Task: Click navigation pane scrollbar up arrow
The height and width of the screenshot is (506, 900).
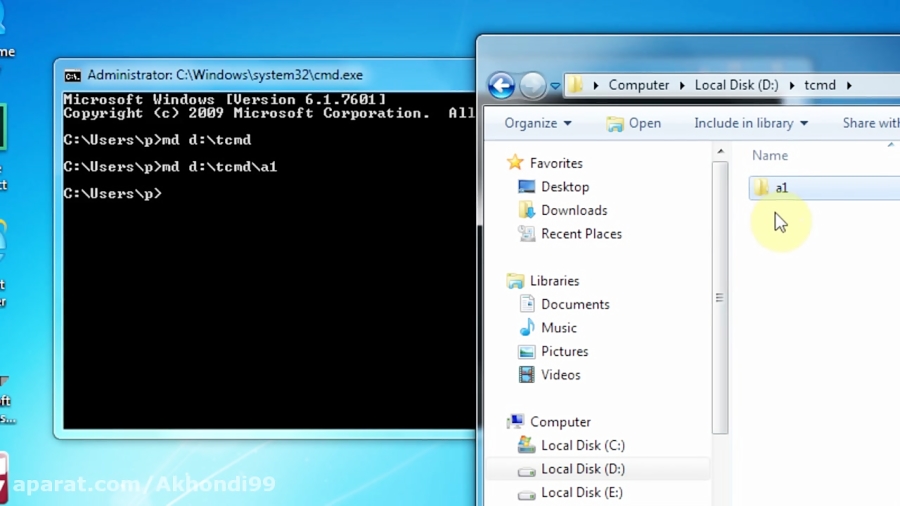Action: 720,151
